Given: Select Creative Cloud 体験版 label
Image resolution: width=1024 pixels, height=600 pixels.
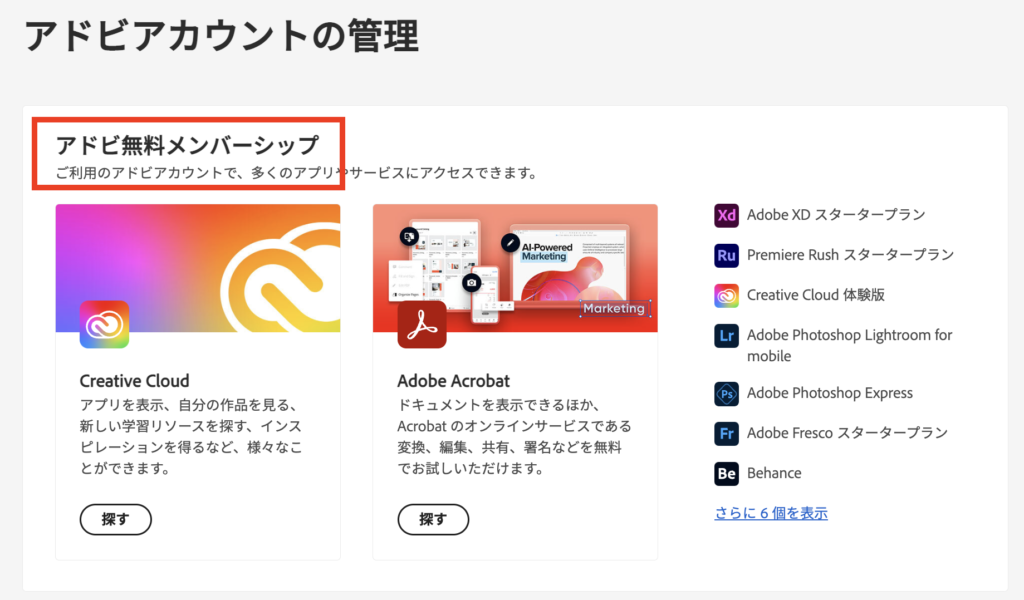Looking at the screenshot, I should [816, 295].
